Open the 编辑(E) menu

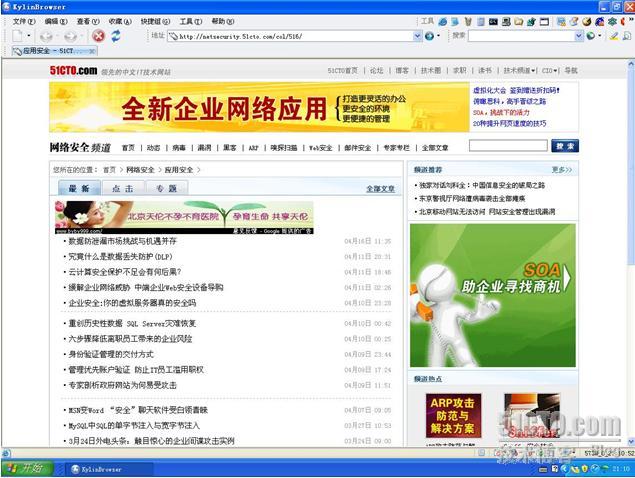[56, 21]
